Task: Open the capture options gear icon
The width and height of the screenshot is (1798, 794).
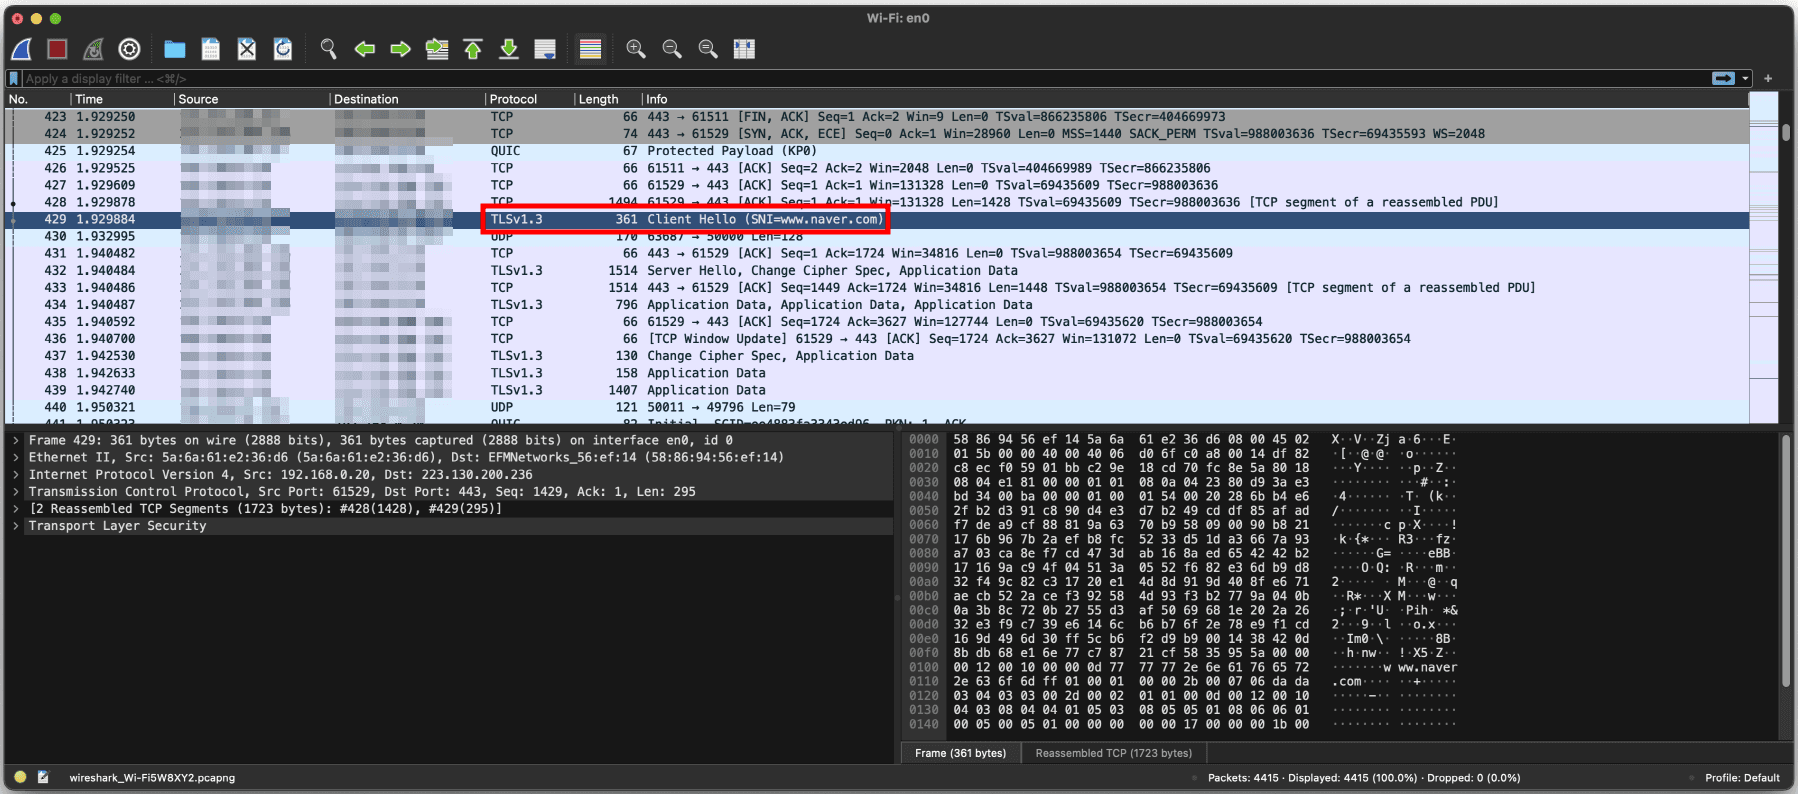Action: 129,49
